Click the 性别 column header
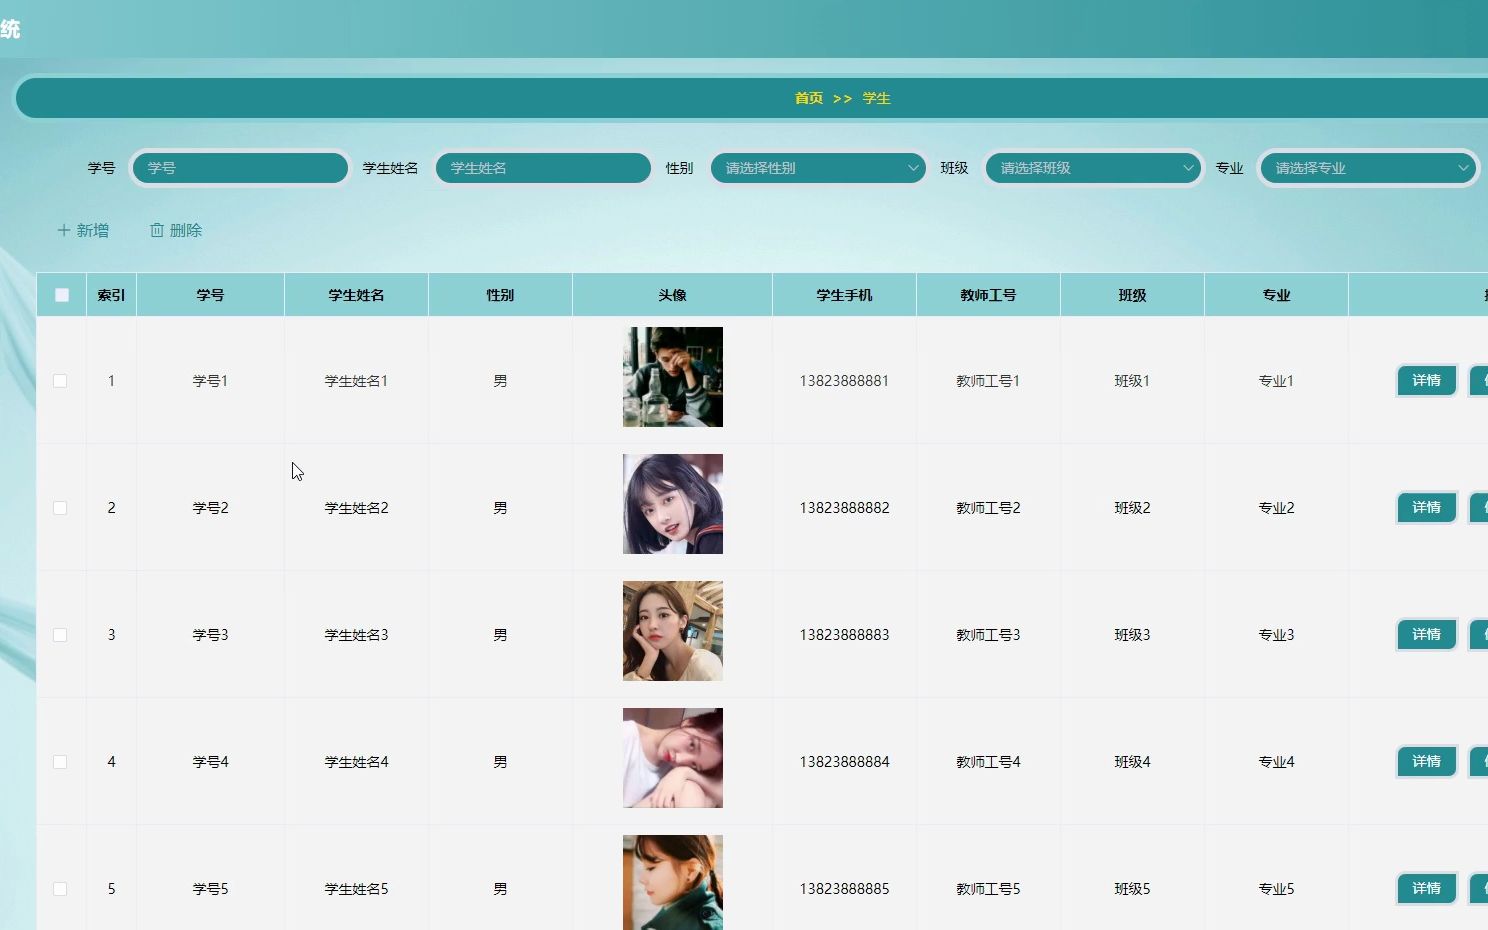Screen dimensions: 1488x930 click(x=500, y=295)
